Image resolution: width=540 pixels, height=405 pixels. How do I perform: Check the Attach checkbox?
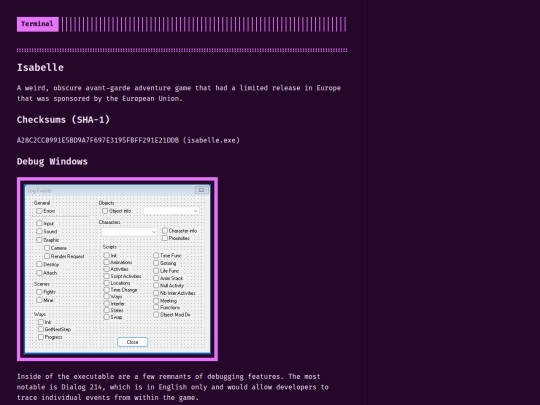[x=39, y=273]
